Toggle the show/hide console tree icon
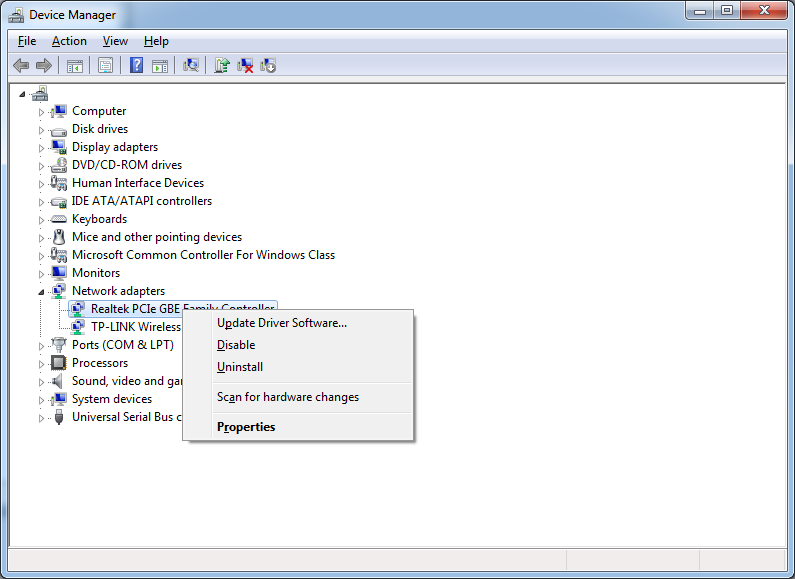Image resolution: width=795 pixels, height=579 pixels. pyautogui.click(x=75, y=66)
